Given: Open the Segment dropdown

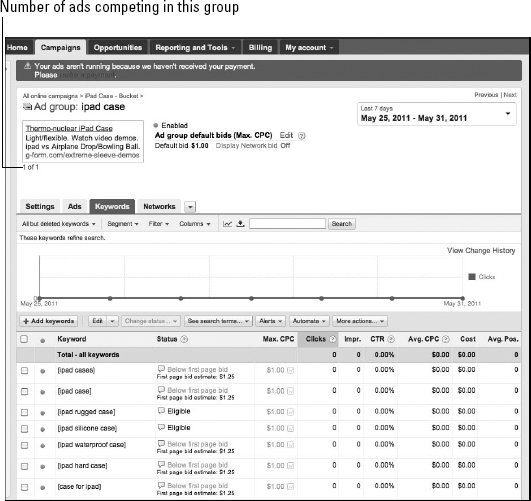Looking at the screenshot, I should click(123, 224).
